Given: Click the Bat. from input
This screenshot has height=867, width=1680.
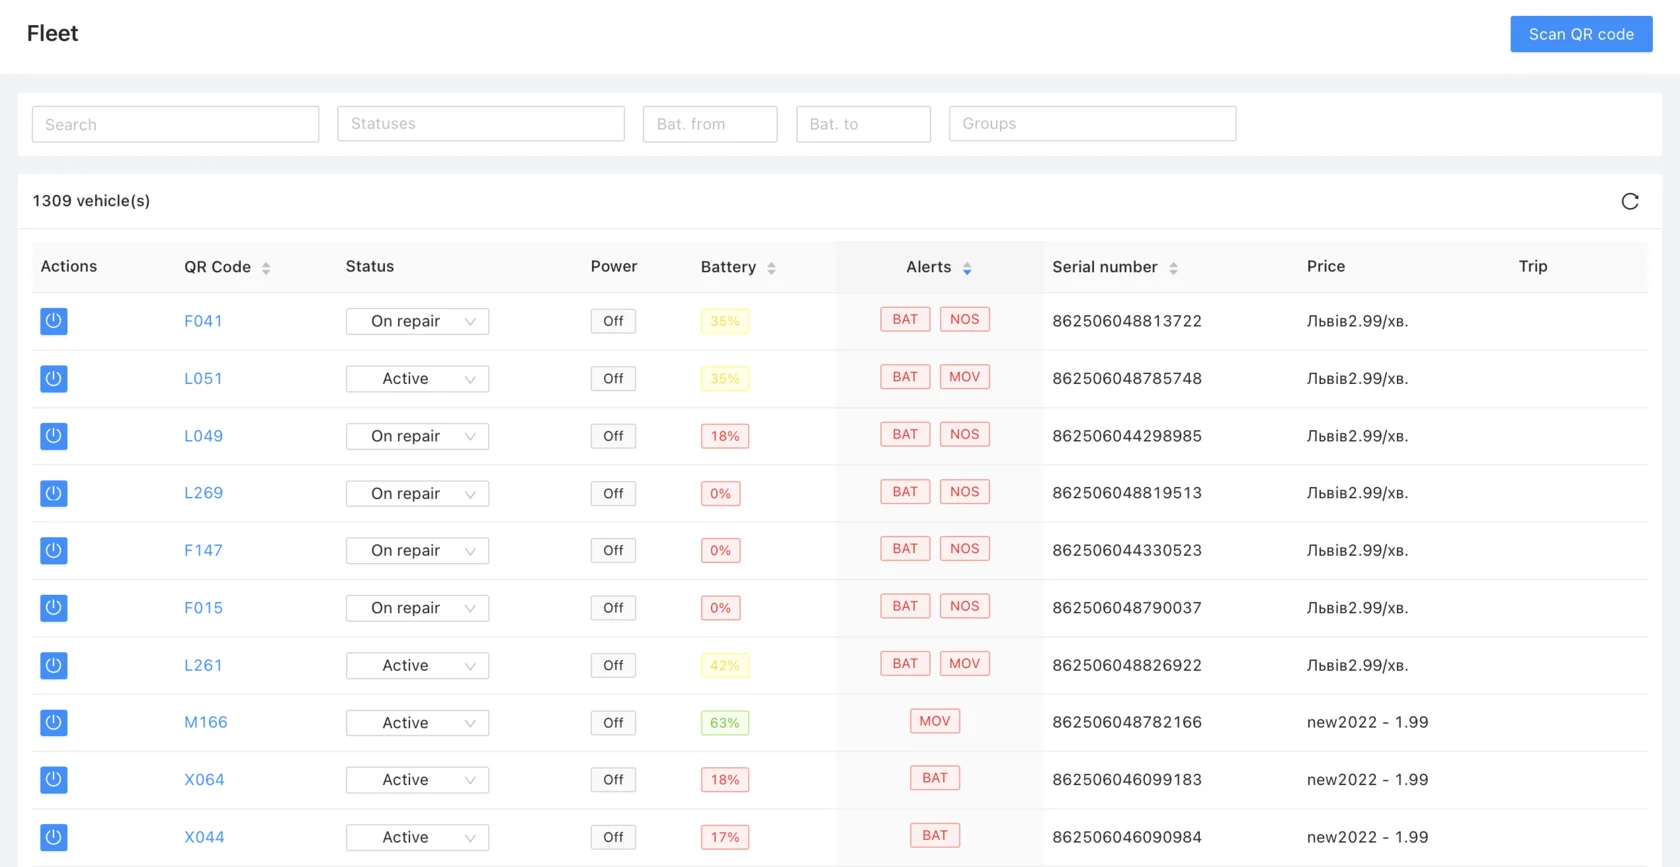Looking at the screenshot, I should click(710, 124).
